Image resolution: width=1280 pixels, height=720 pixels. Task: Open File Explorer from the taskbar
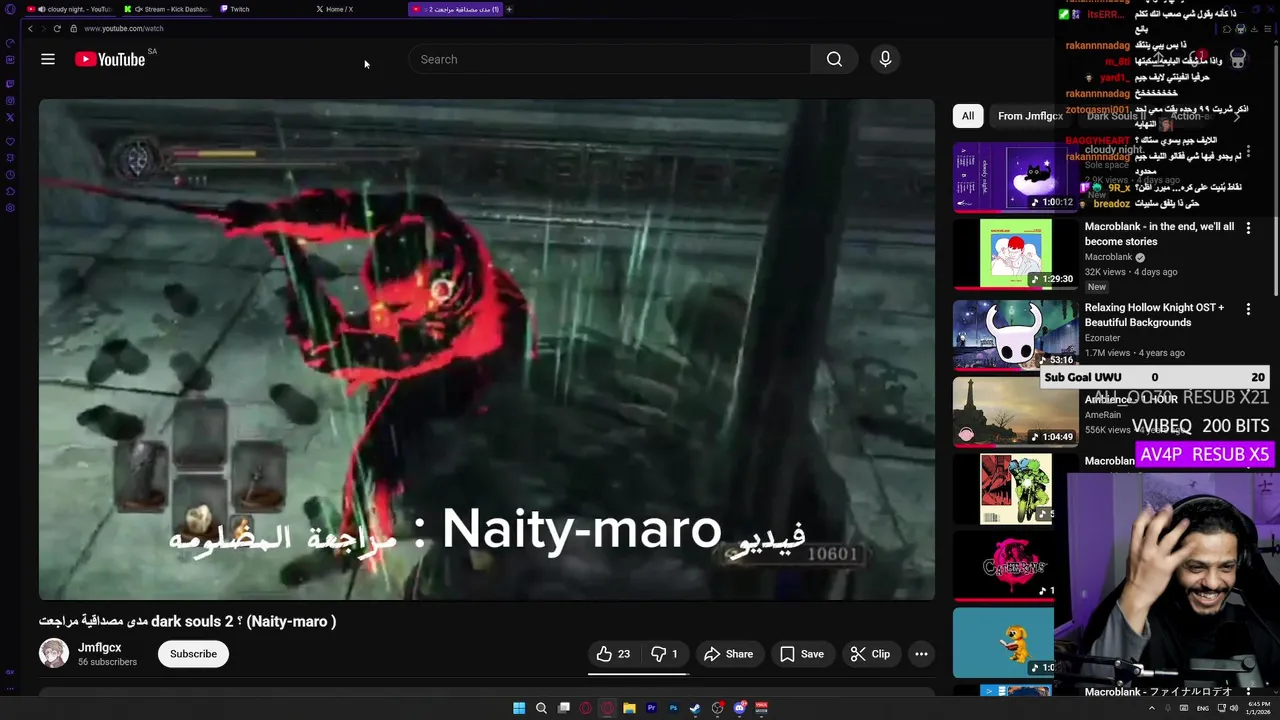(629, 708)
